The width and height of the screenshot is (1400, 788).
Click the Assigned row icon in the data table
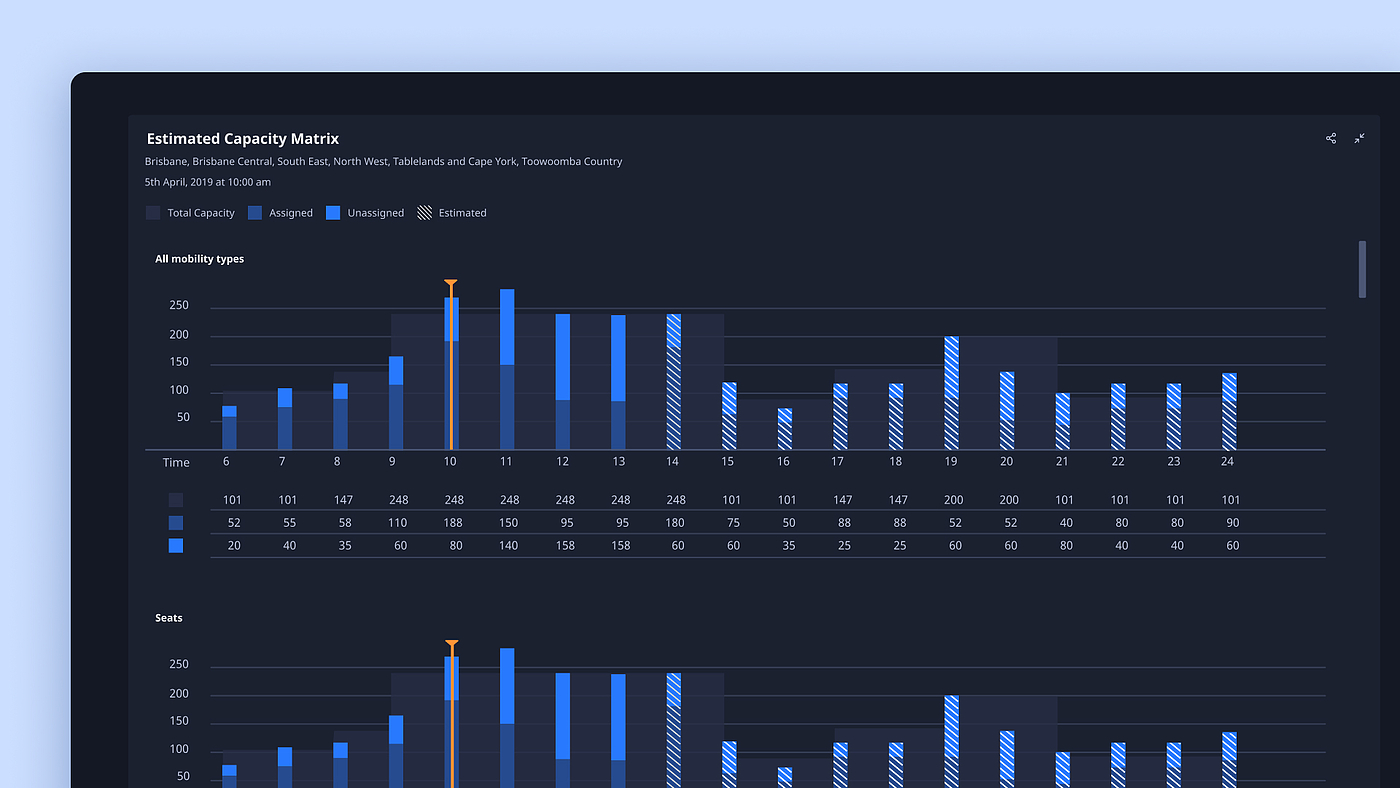point(176,523)
